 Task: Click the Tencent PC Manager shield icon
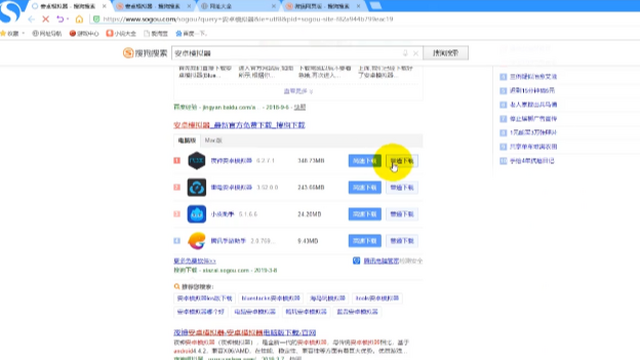pyautogui.click(x=356, y=260)
